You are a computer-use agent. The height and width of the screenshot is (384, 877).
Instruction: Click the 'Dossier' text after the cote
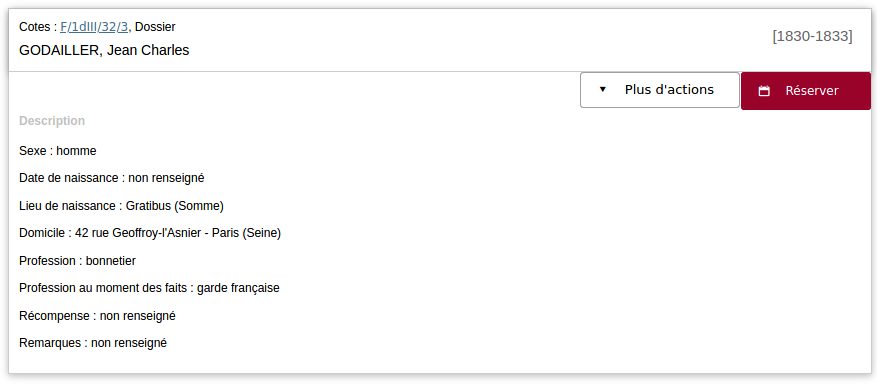(x=155, y=27)
